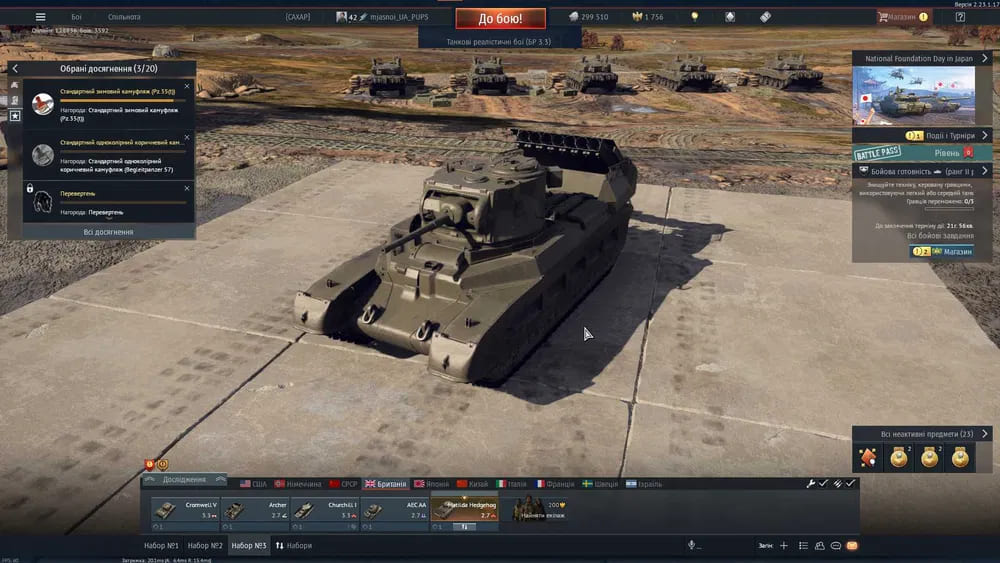Expand the Бойова готовність task chevron
The image size is (1000, 563).
click(x=984, y=171)
